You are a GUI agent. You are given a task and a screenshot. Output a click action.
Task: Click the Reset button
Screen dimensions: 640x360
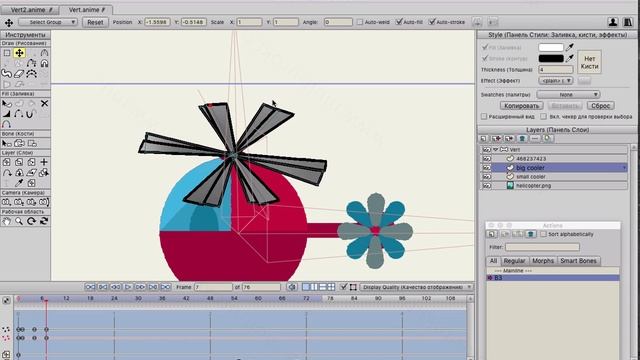tap(96, 22)
